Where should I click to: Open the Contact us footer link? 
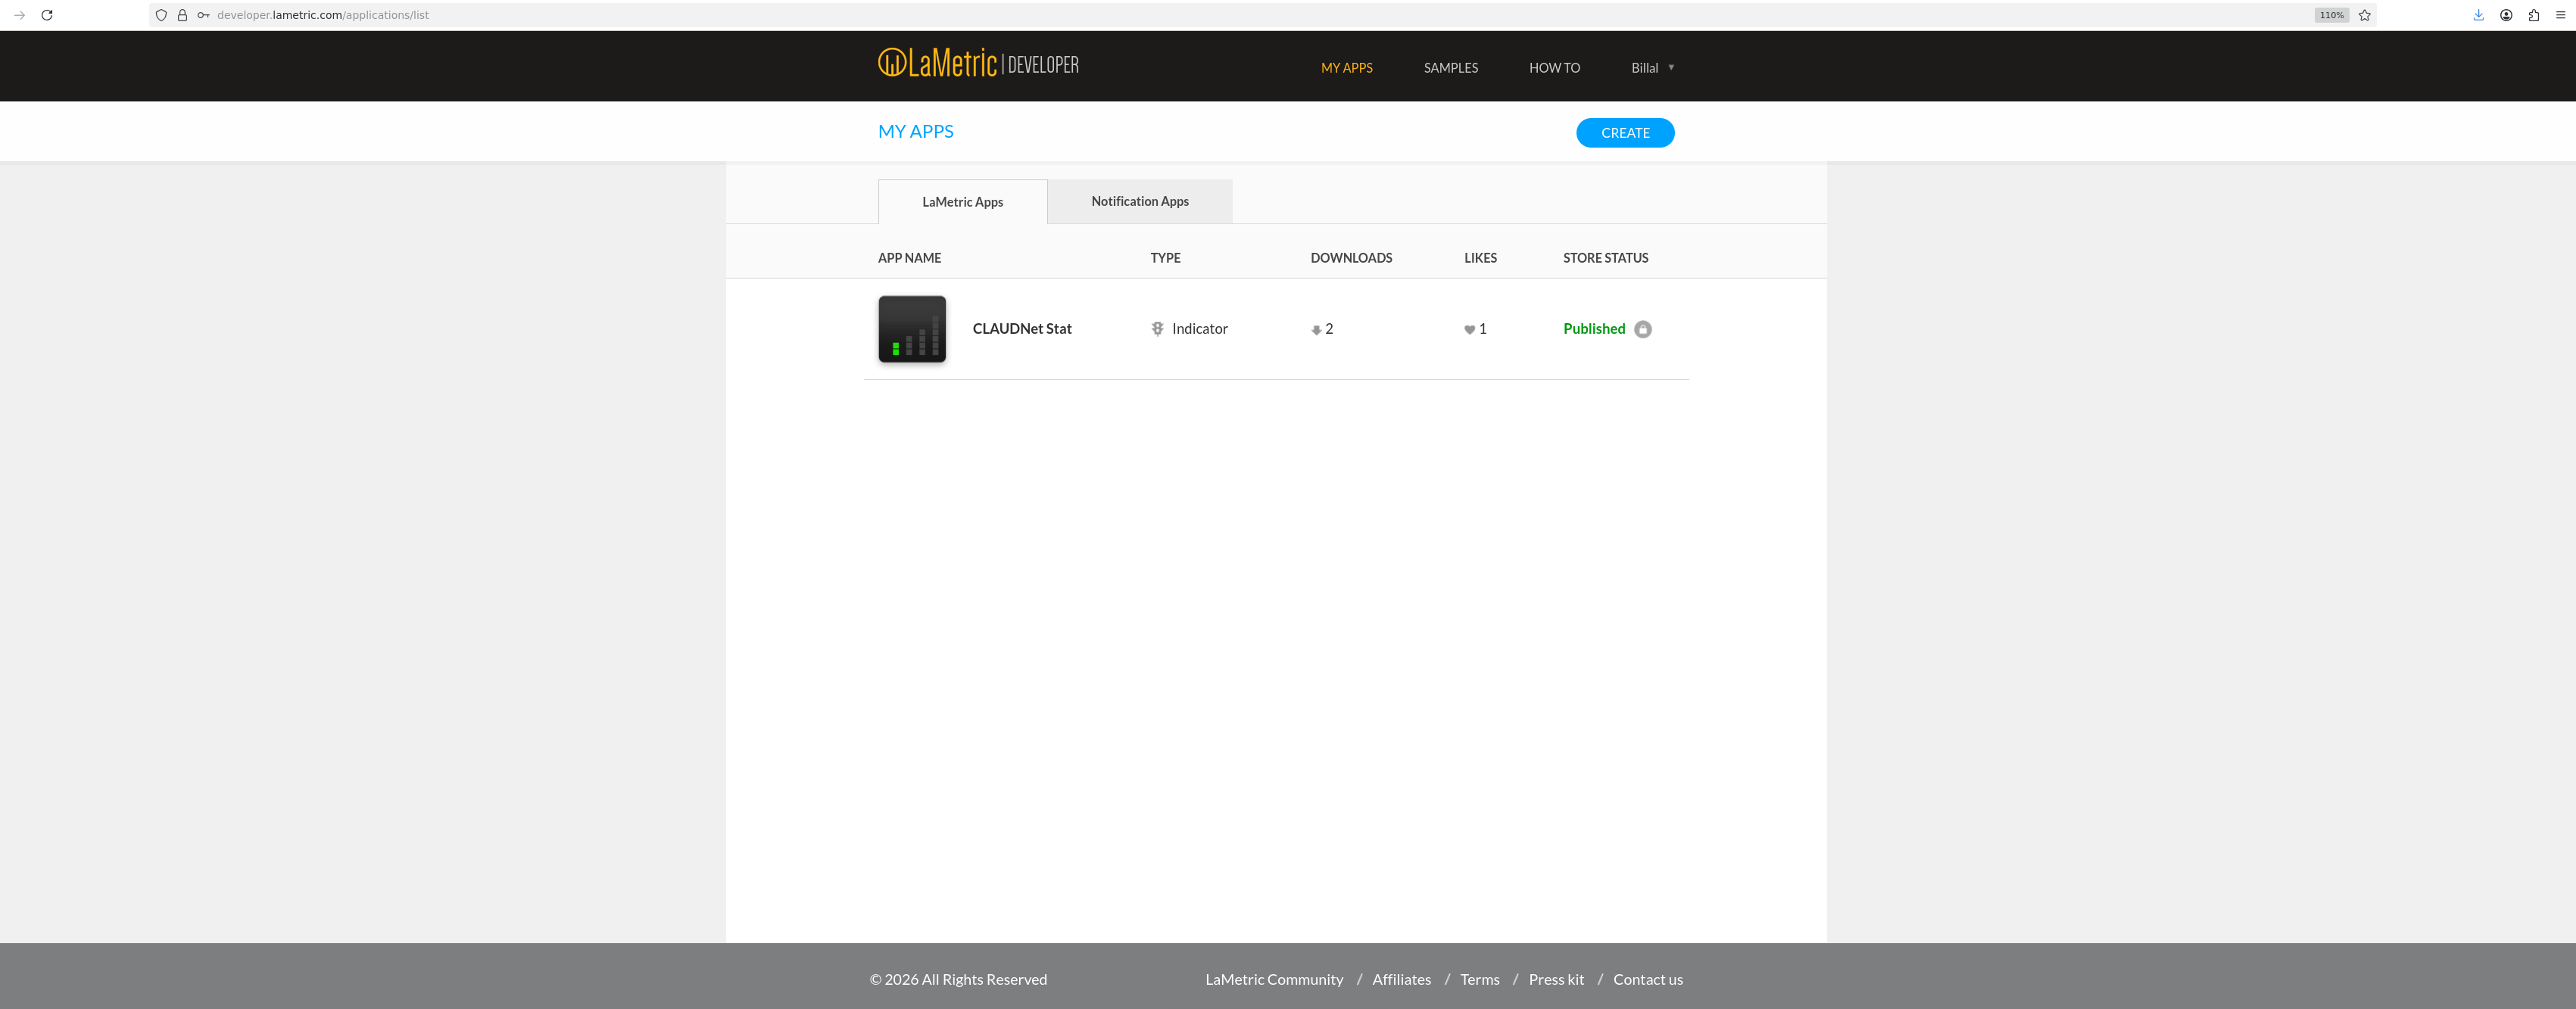coord(1647,980)
